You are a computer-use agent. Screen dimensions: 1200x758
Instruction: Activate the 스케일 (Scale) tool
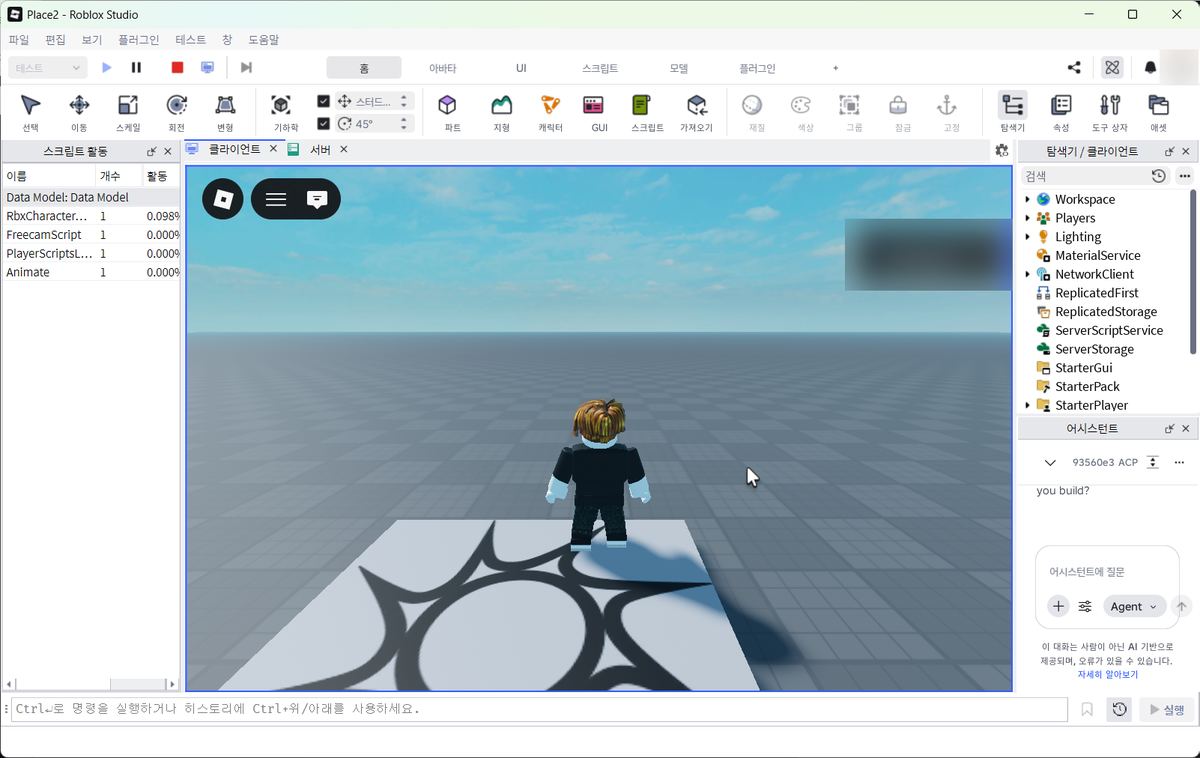(128, 112)
